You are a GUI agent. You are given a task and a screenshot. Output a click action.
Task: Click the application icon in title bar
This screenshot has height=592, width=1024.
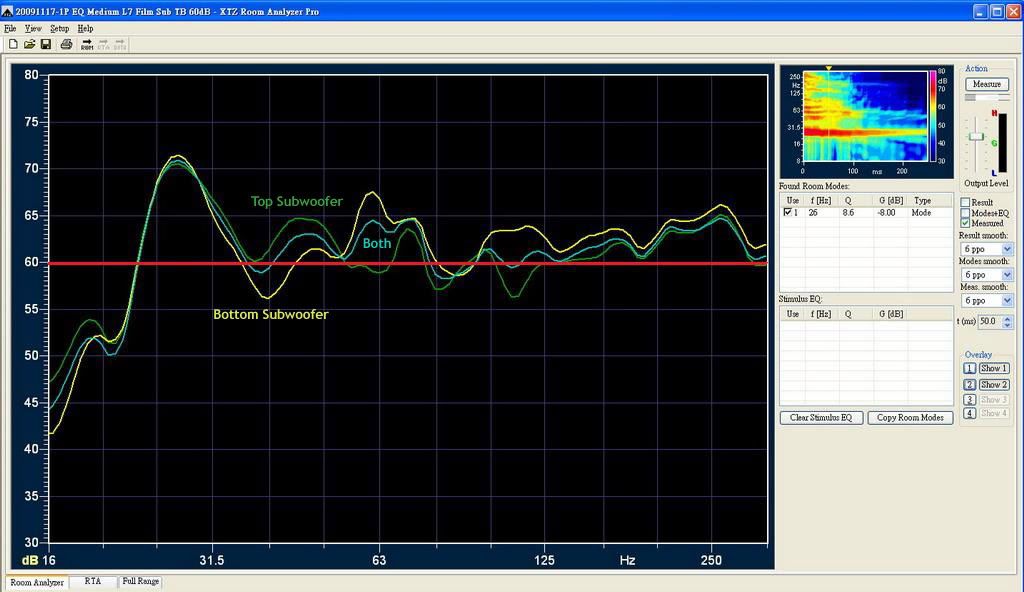tap(7, 11)
